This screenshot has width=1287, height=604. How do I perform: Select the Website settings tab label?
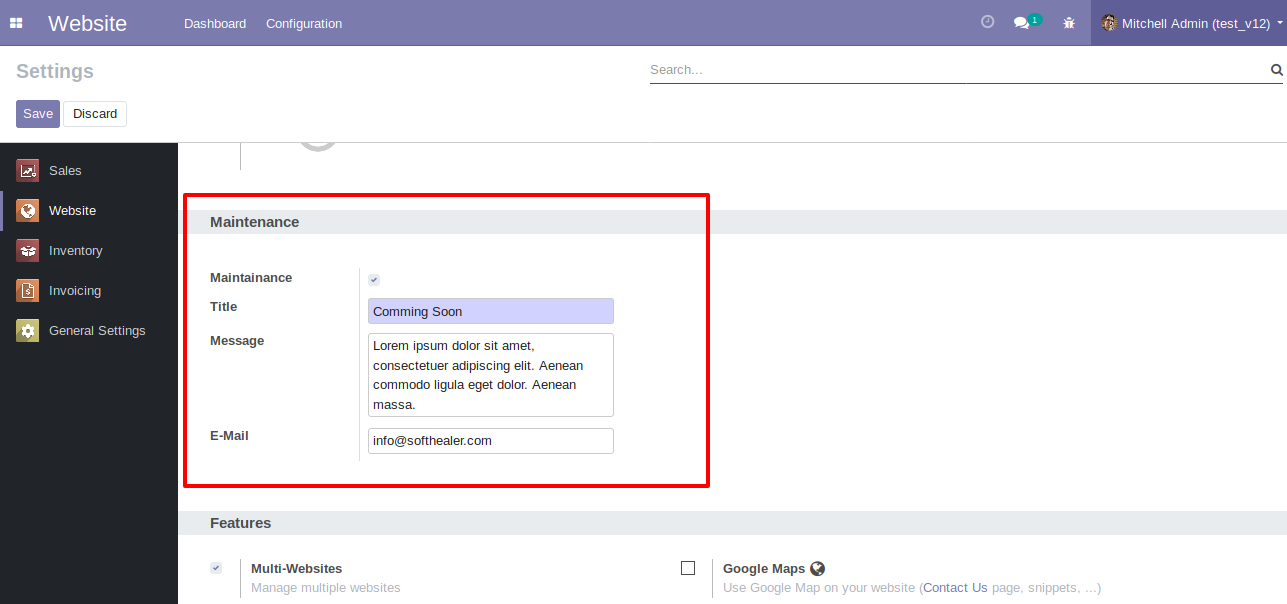pos(72,211)
